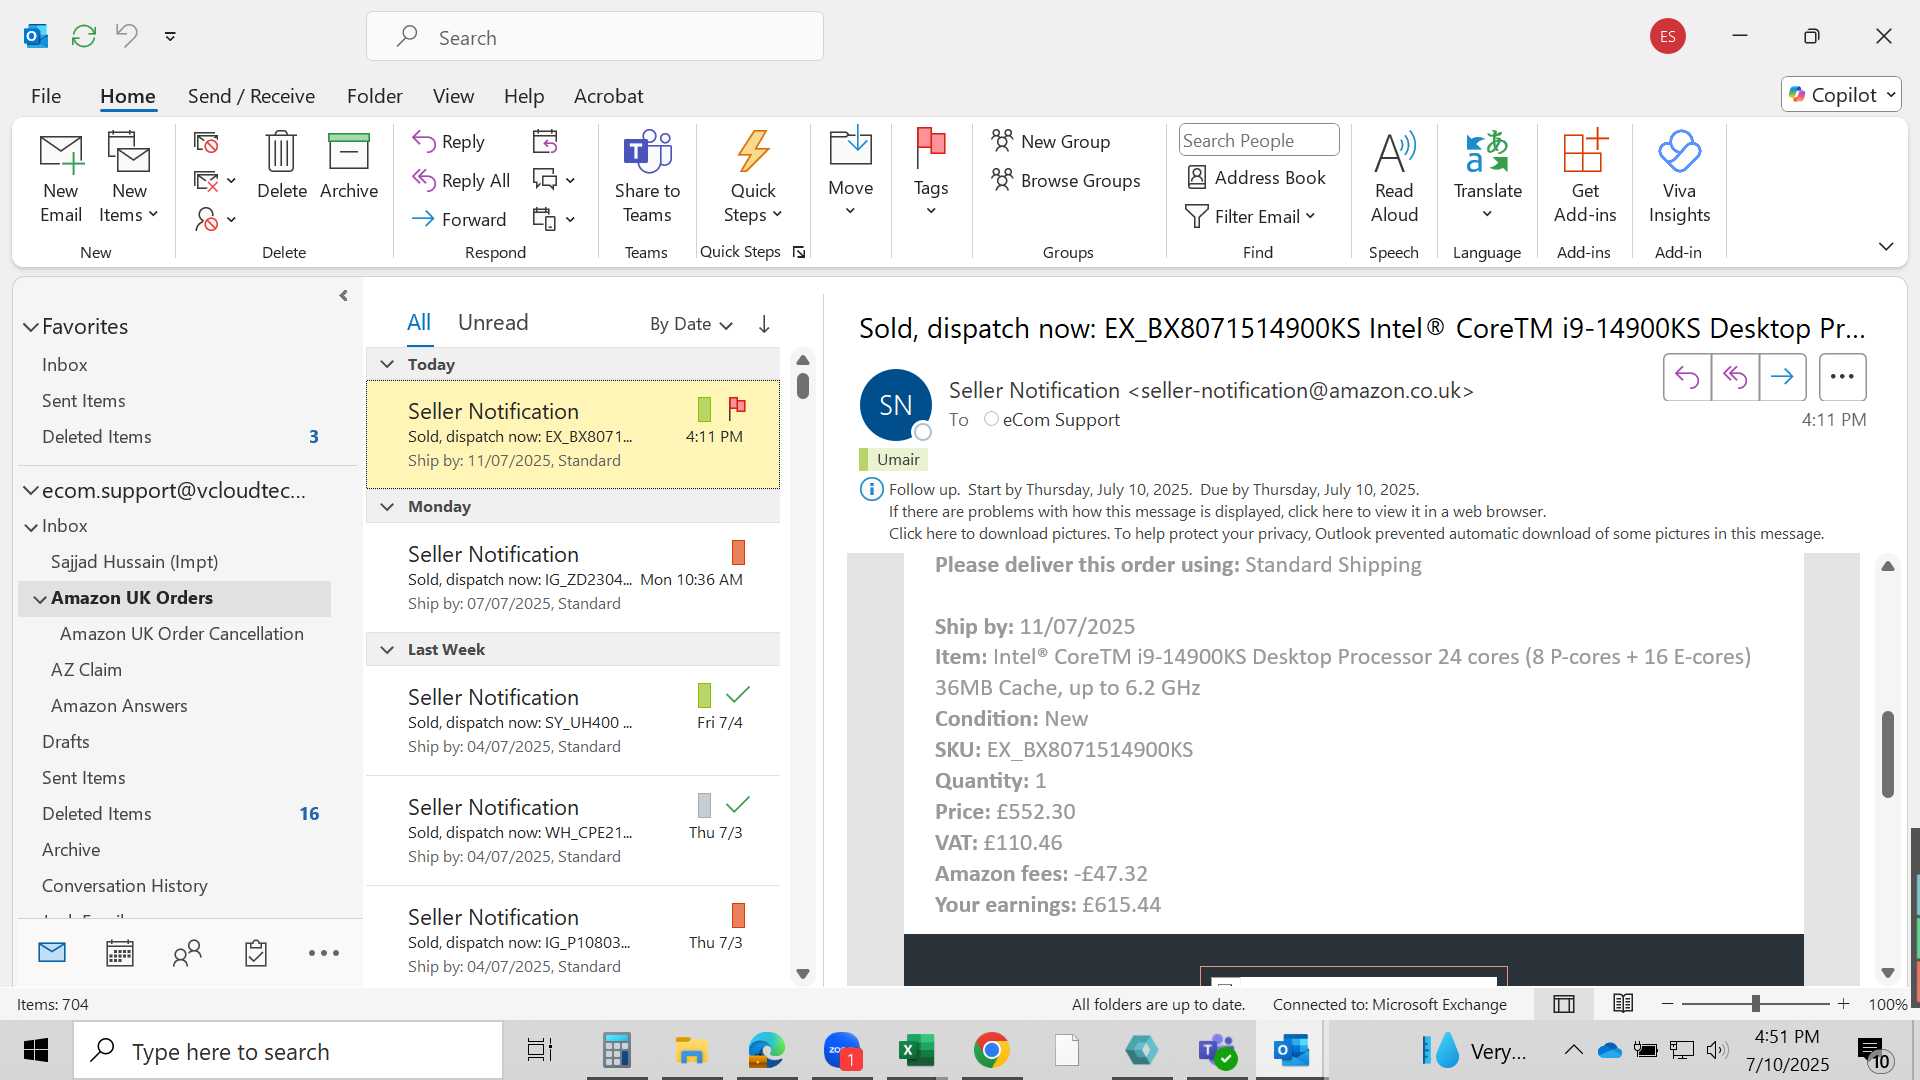Open Viva Insights
Image resolution: width=1920 pixels, height=1080 pixels.
(x=1679, y=178)
